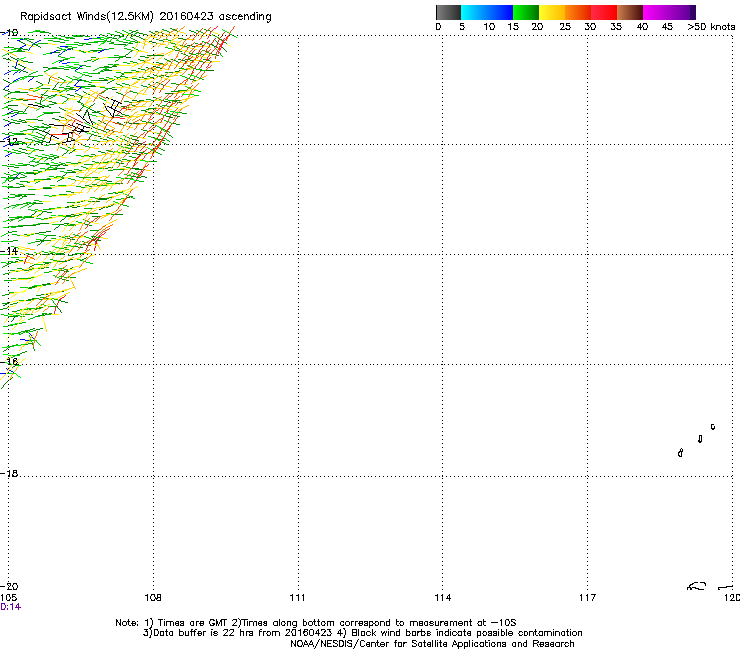Click the longitude label 105

[x=9, y=598]
